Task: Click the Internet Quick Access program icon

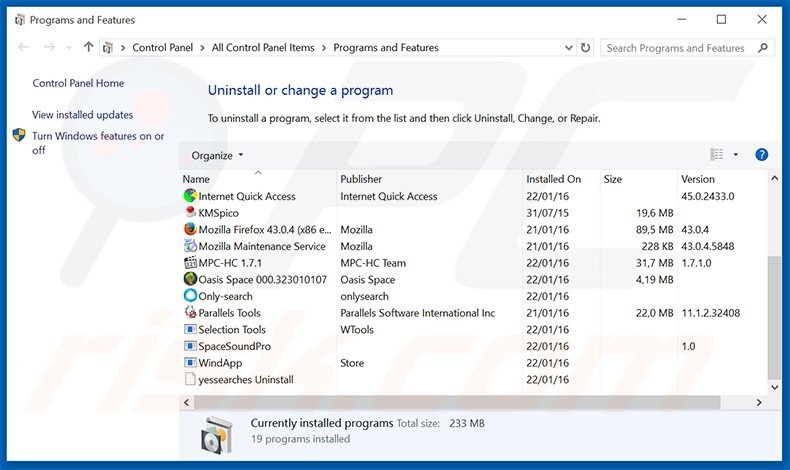Action: [x=190, y=195]
